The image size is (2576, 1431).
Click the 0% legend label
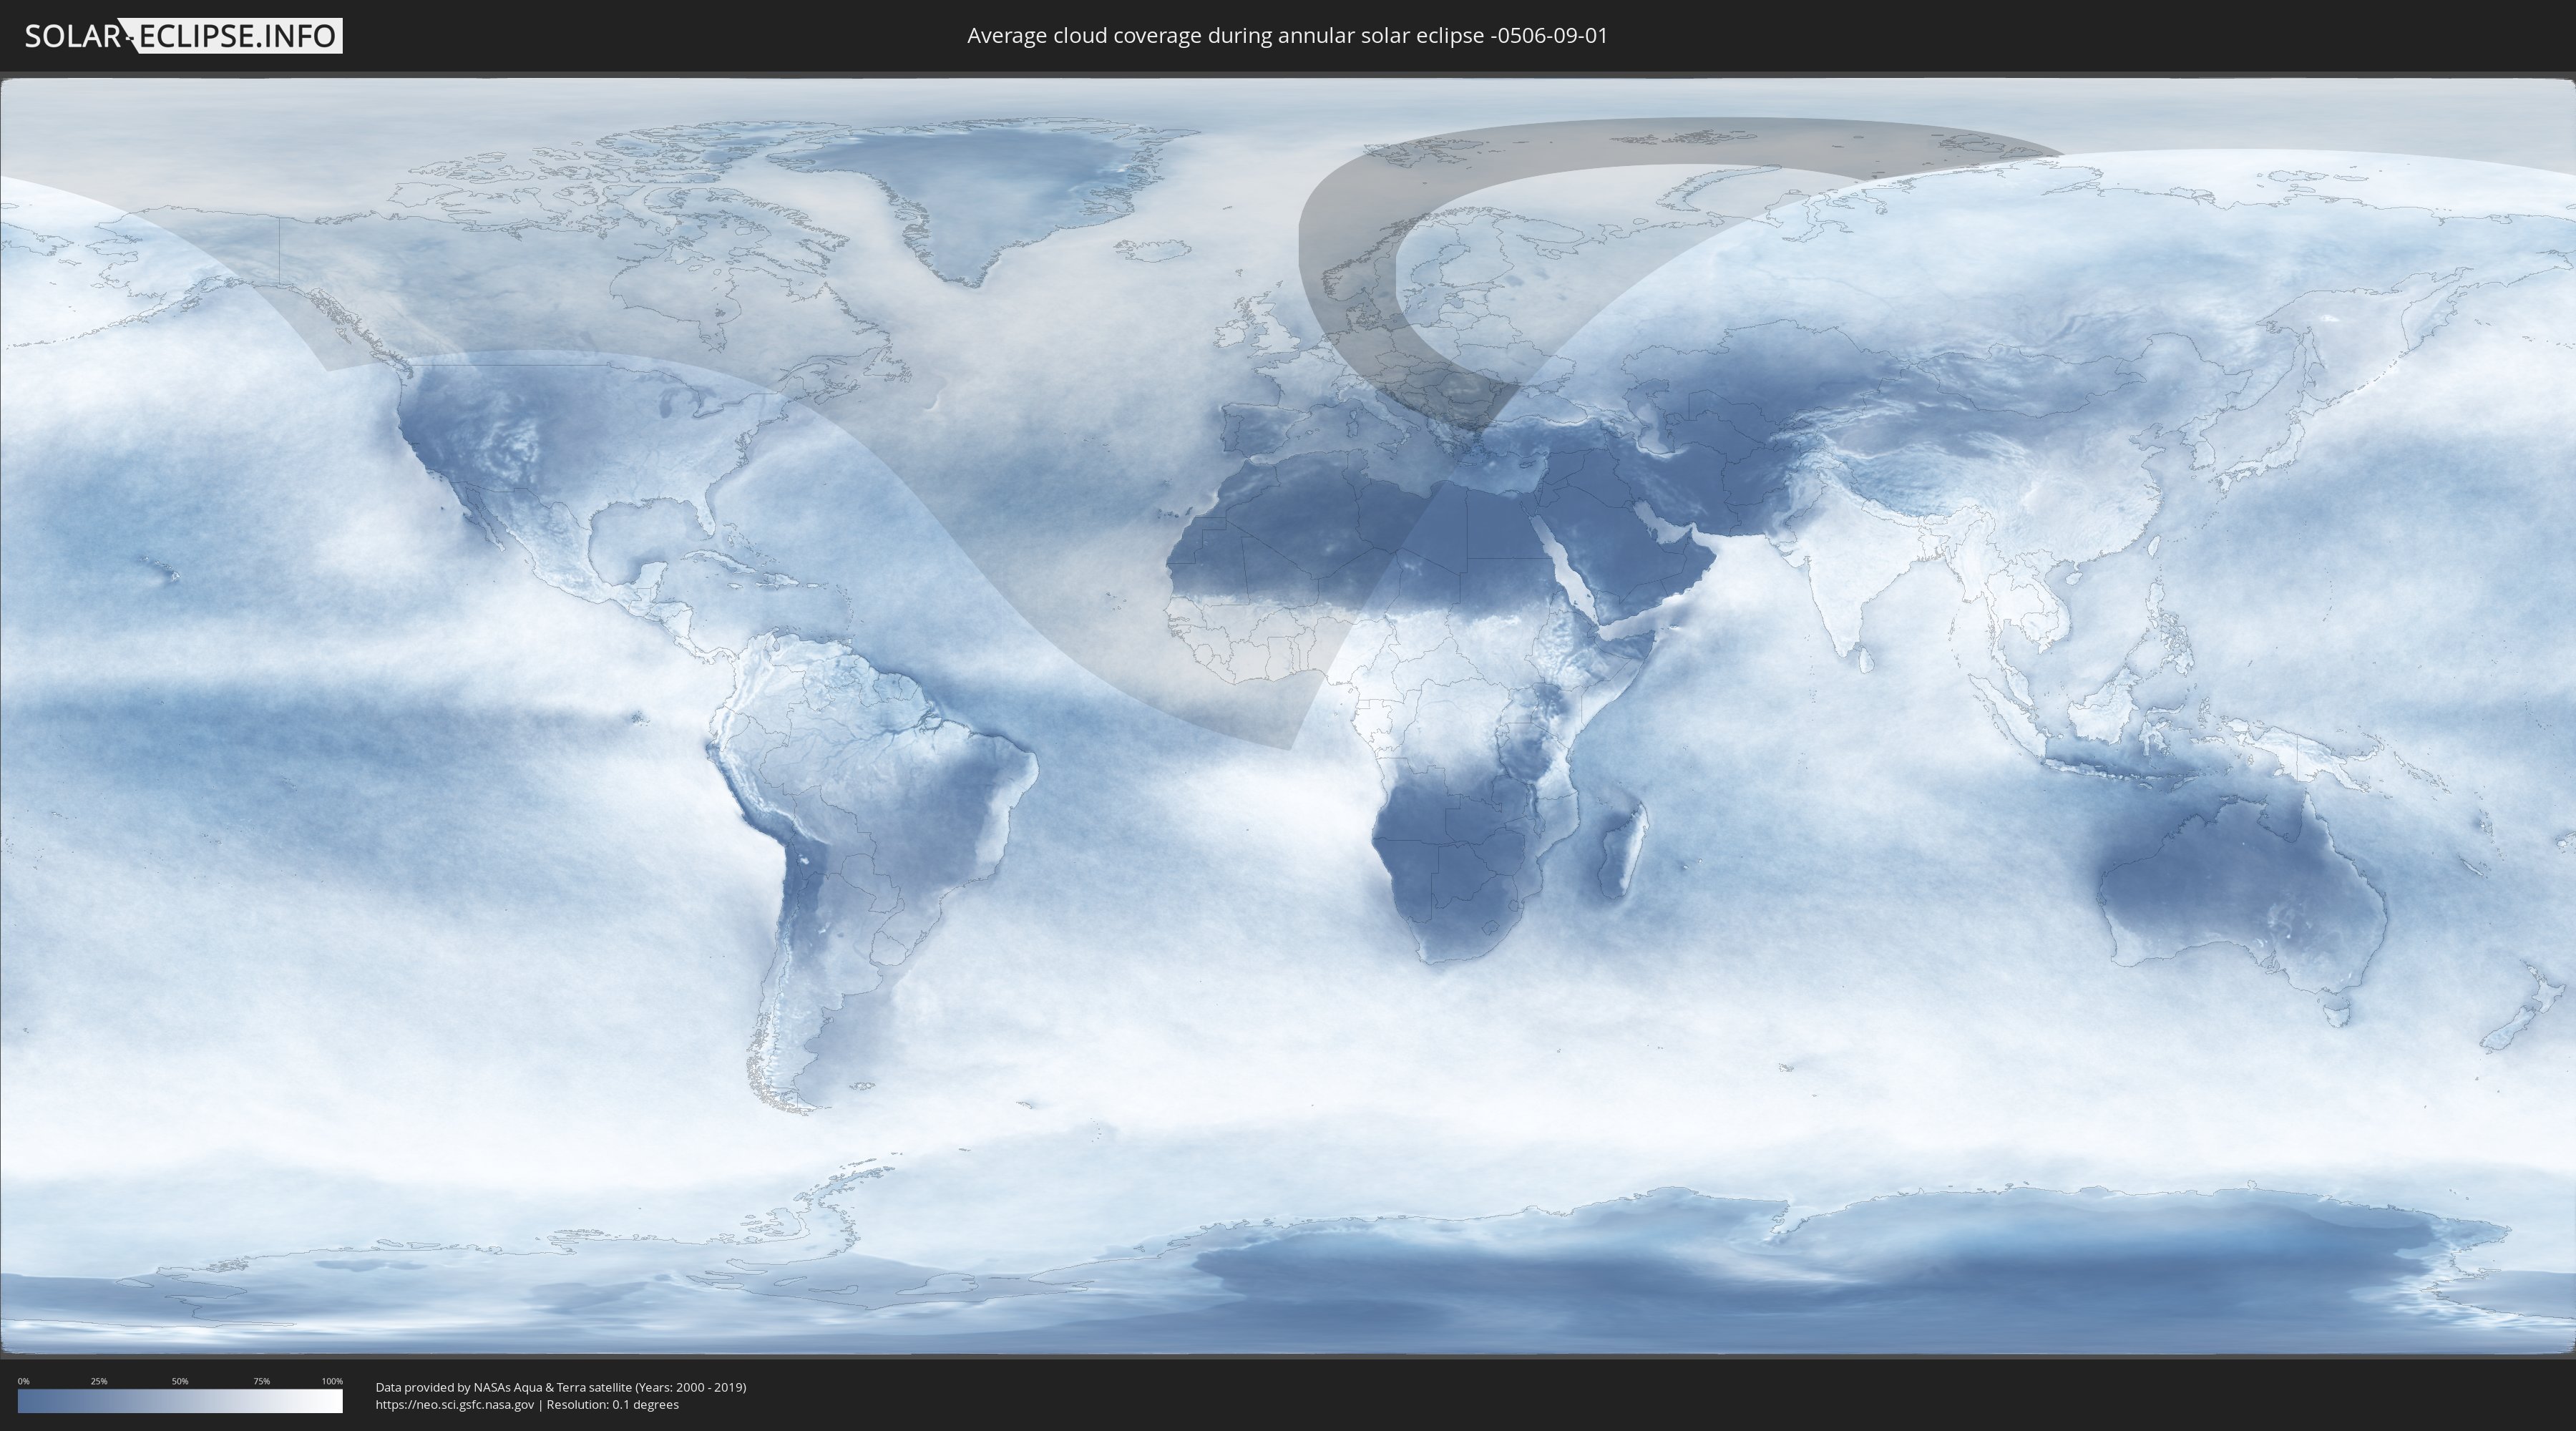coord(23,1381)
